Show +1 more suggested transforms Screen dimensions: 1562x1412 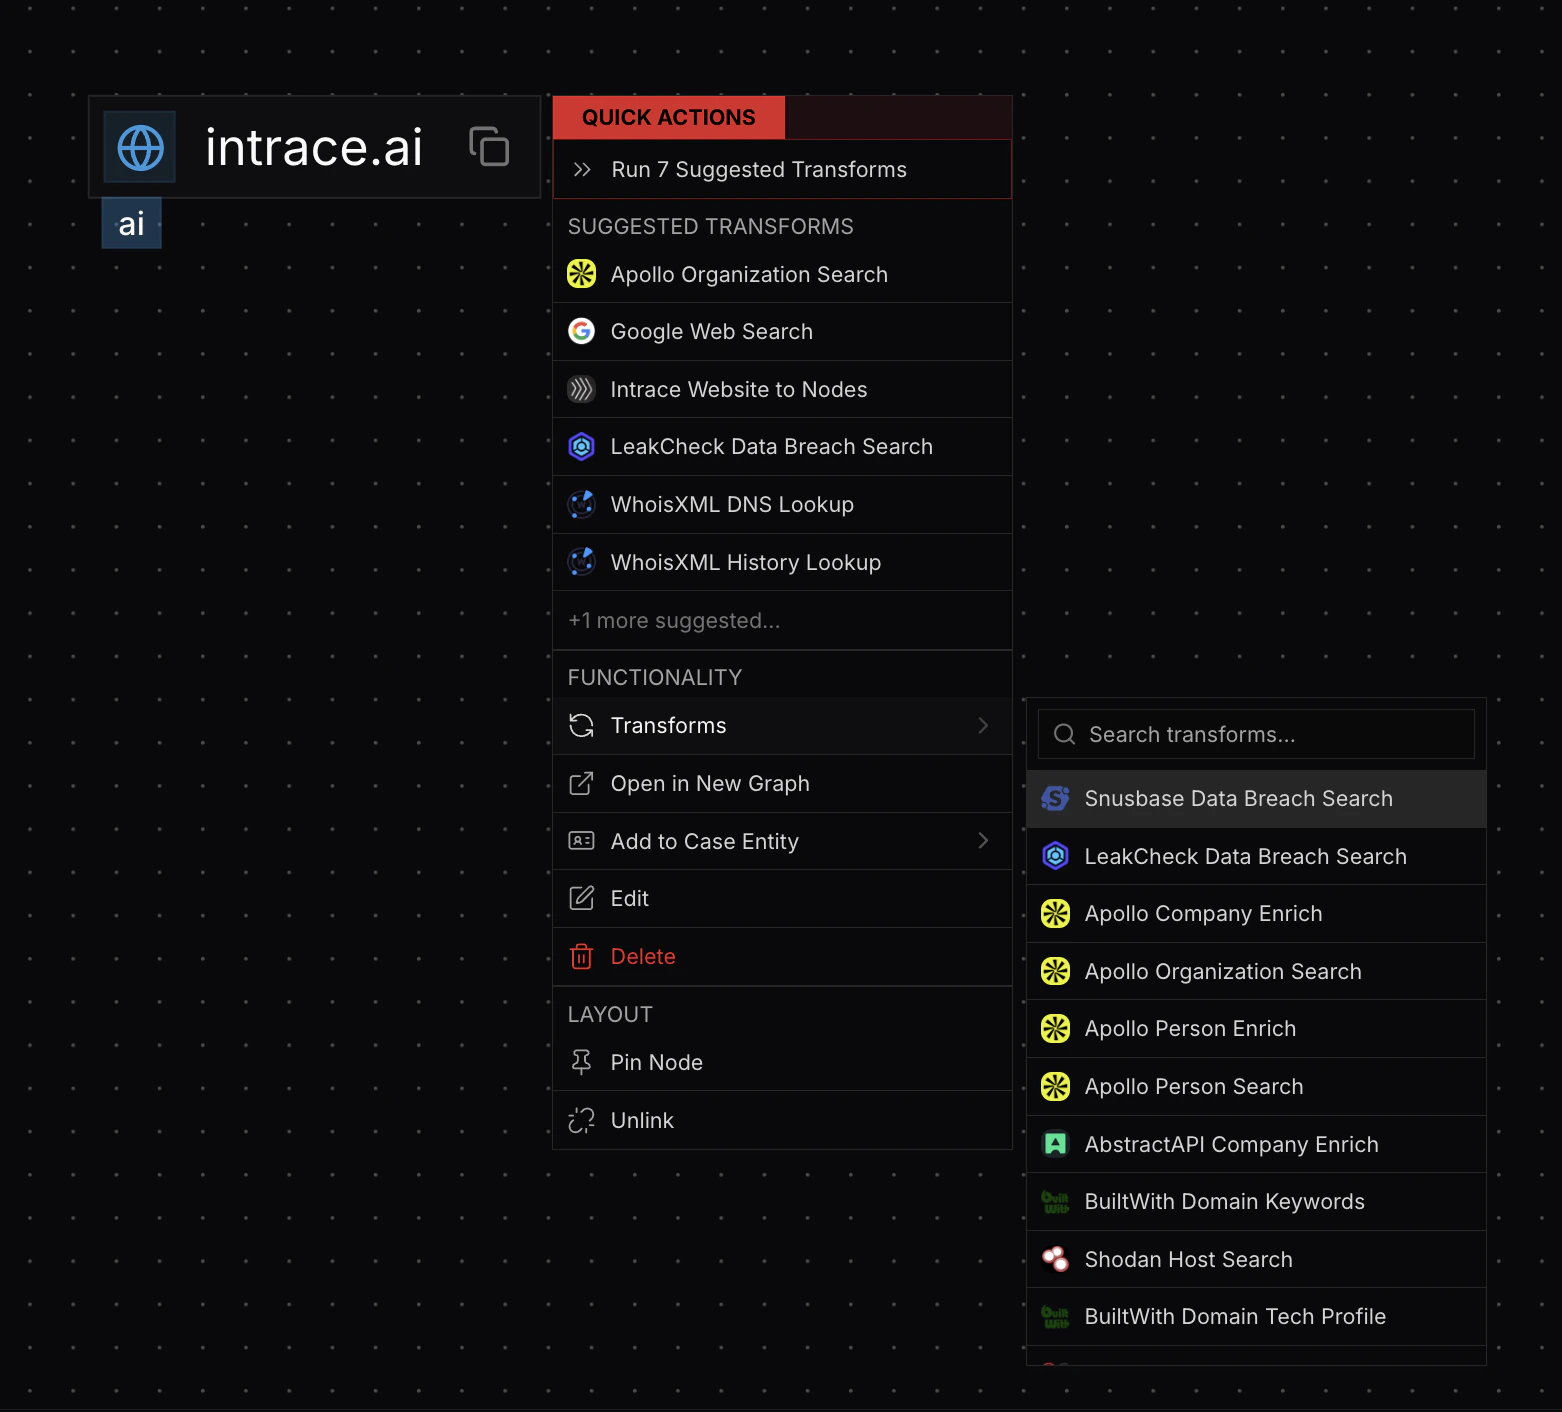point(782,620)
